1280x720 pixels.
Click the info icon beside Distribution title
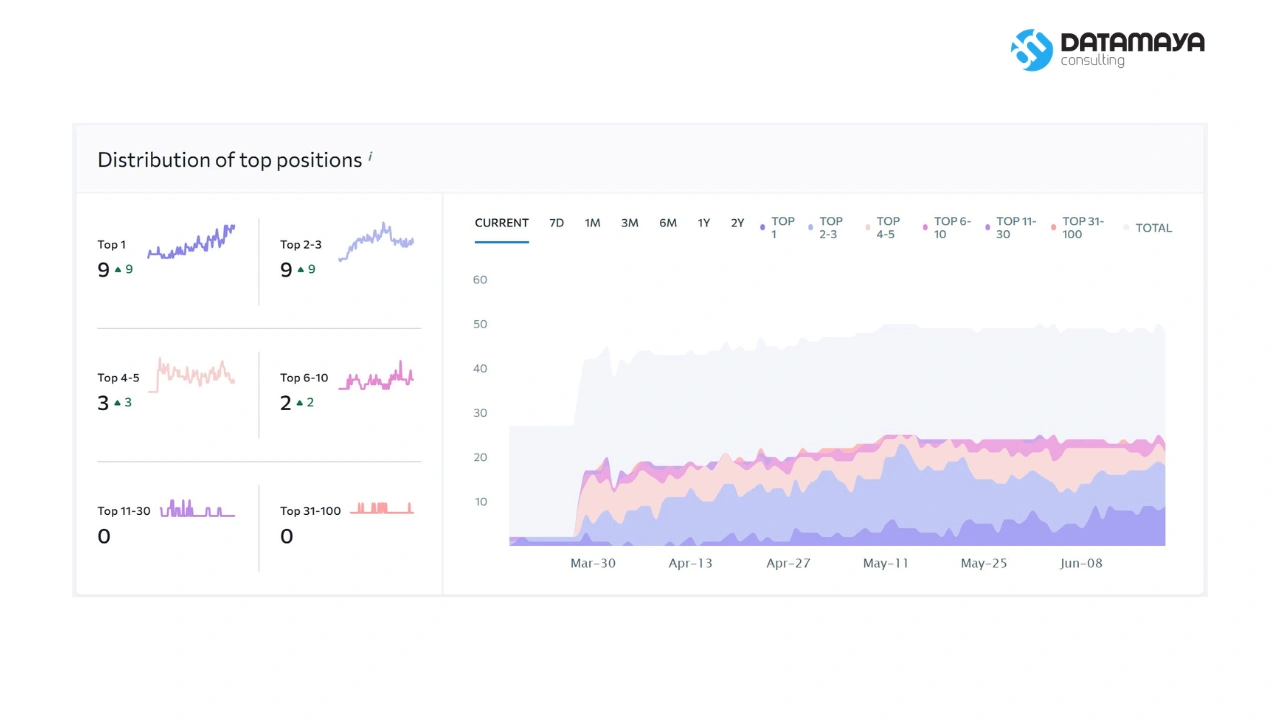pos(370,156)
